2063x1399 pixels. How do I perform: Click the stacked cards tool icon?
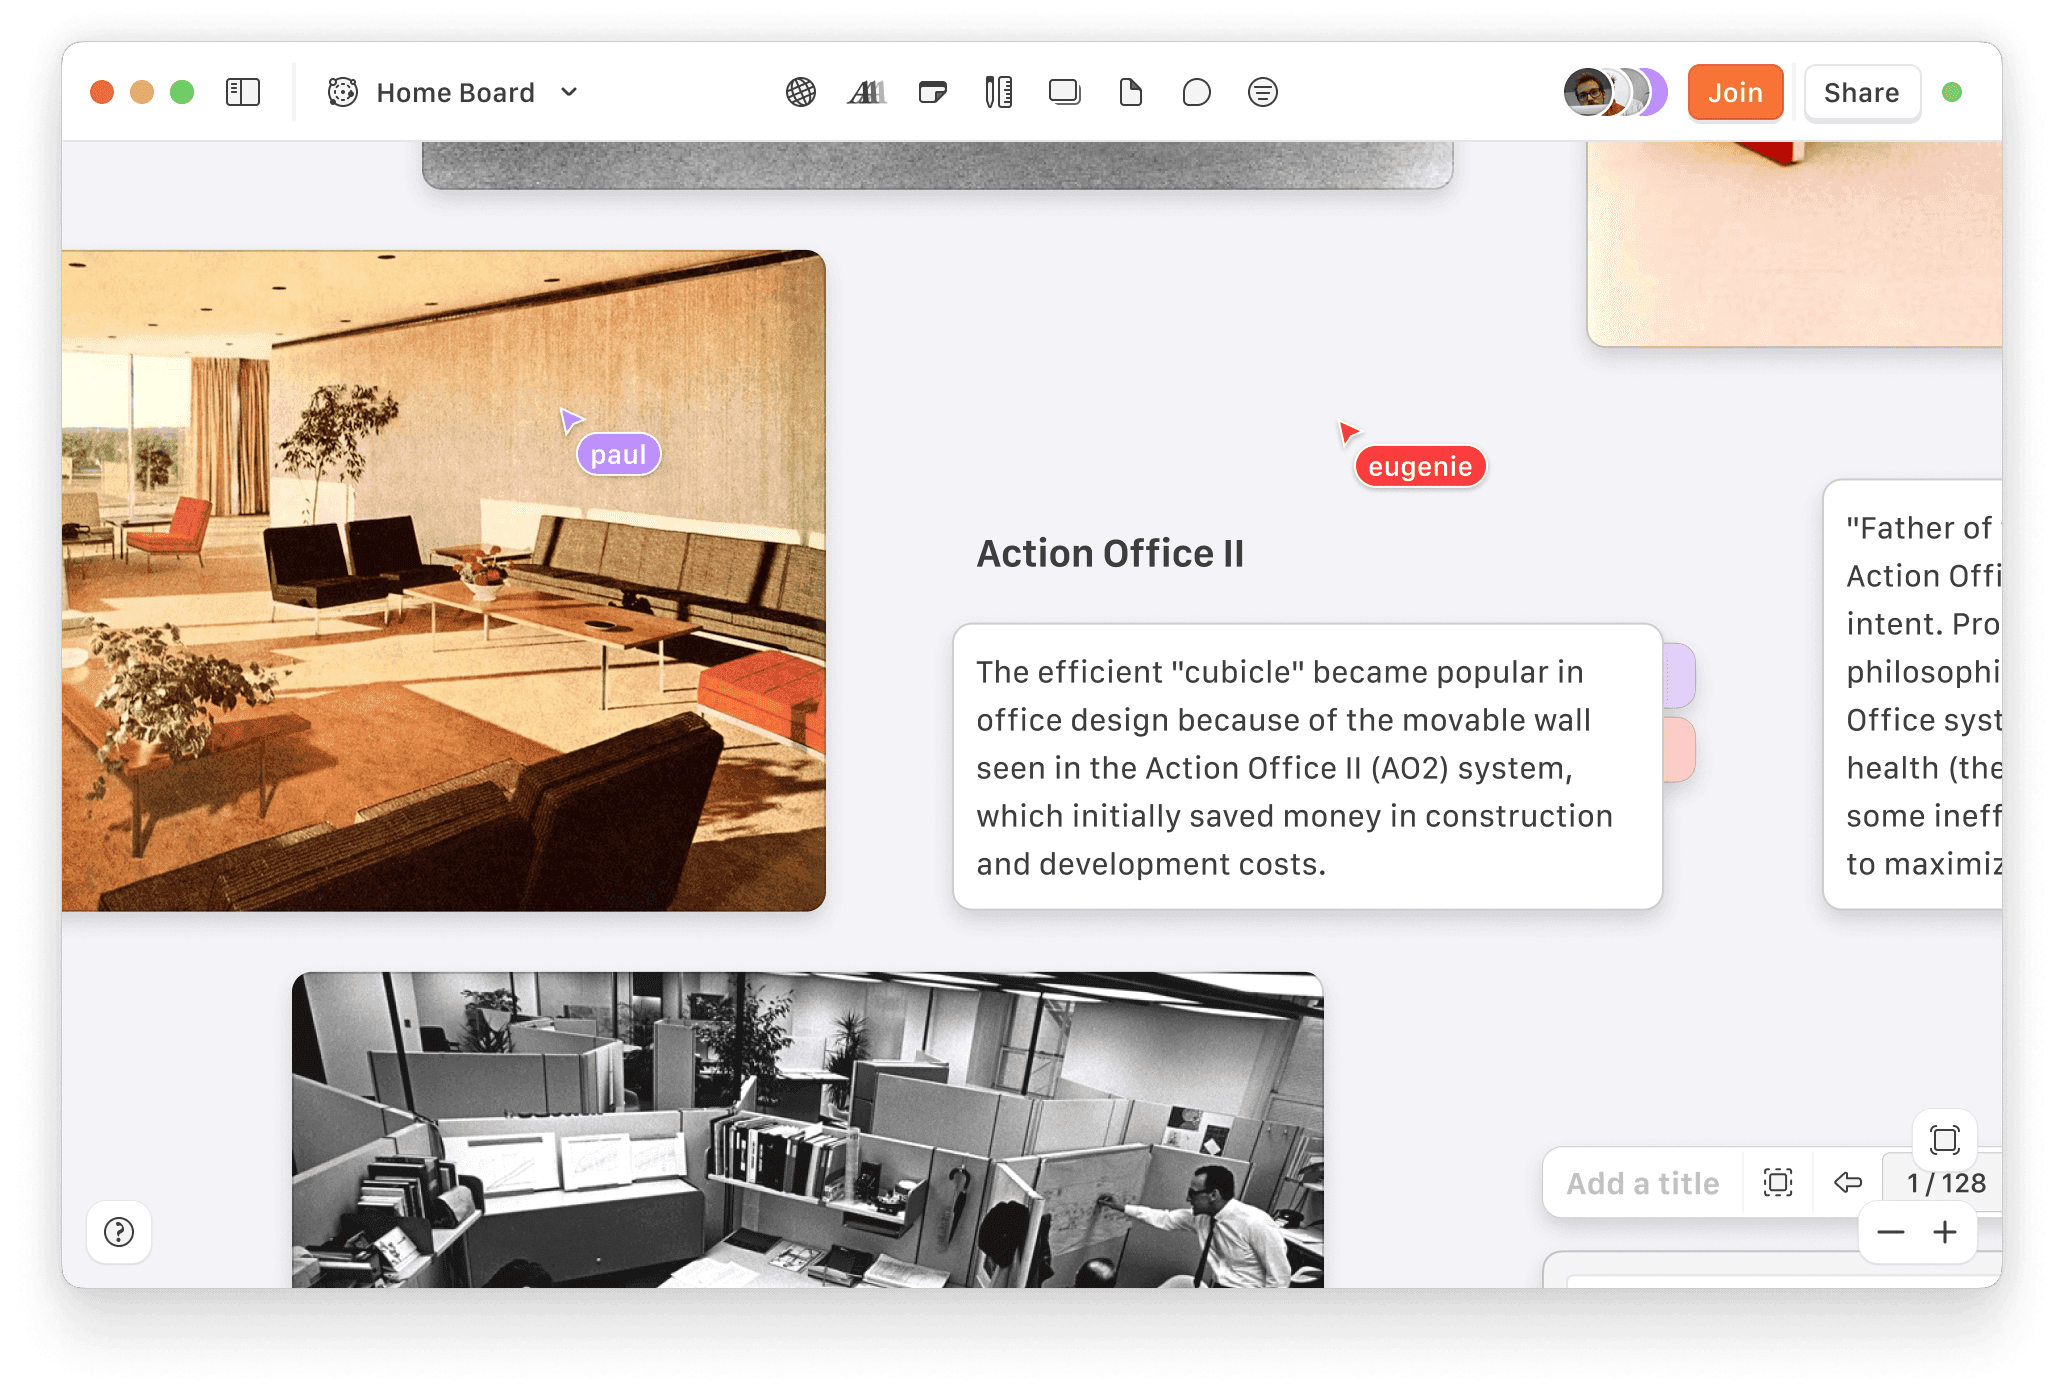[x=1064, y=93]
